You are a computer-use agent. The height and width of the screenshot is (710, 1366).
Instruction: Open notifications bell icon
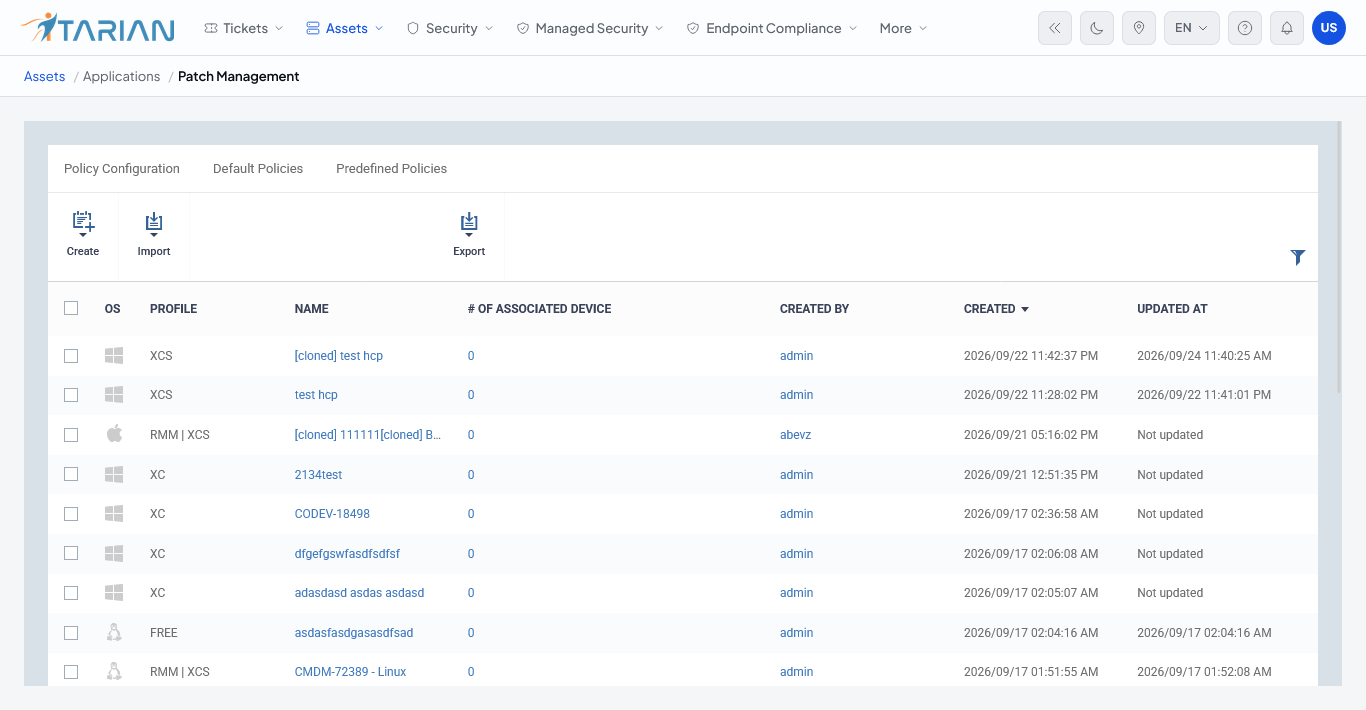click(x=1287, y=28)
